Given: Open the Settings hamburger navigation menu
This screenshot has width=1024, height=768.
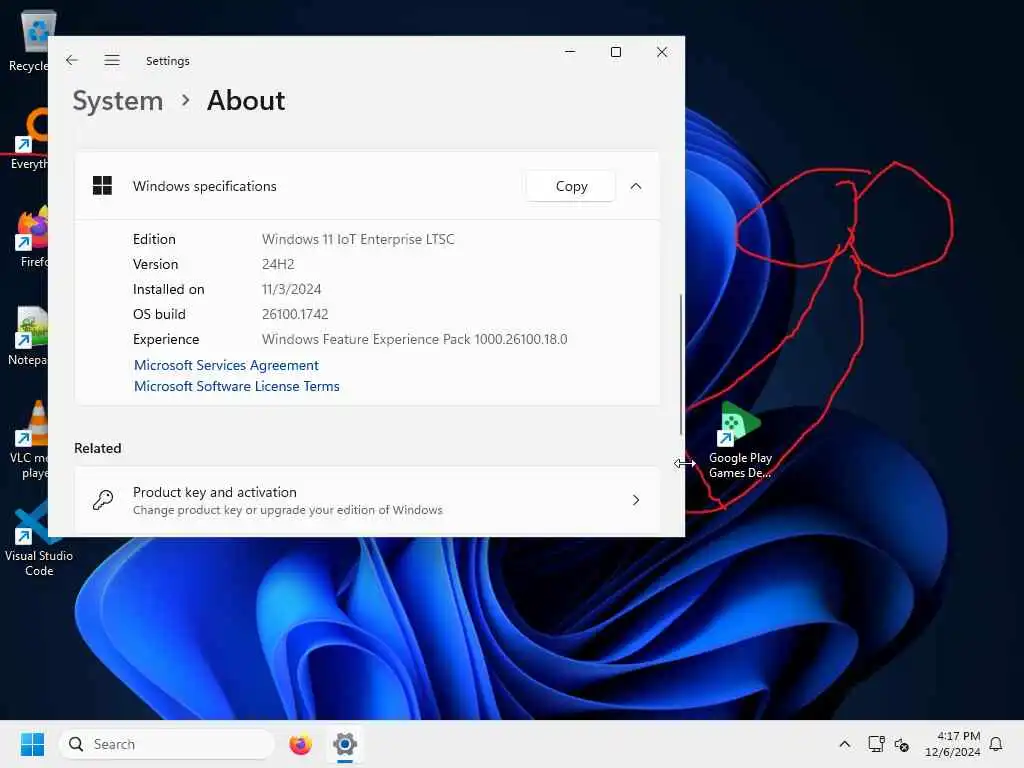Looking at the screenshot, I should click(112, 60).
